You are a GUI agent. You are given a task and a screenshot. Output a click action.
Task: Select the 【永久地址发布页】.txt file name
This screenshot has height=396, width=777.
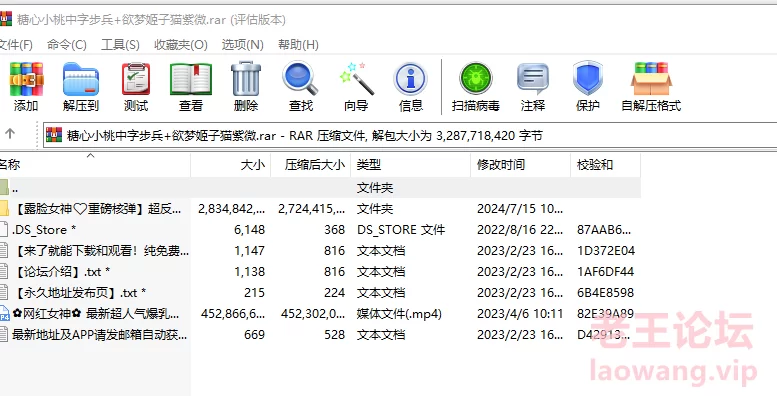click(x=79, y=292)
